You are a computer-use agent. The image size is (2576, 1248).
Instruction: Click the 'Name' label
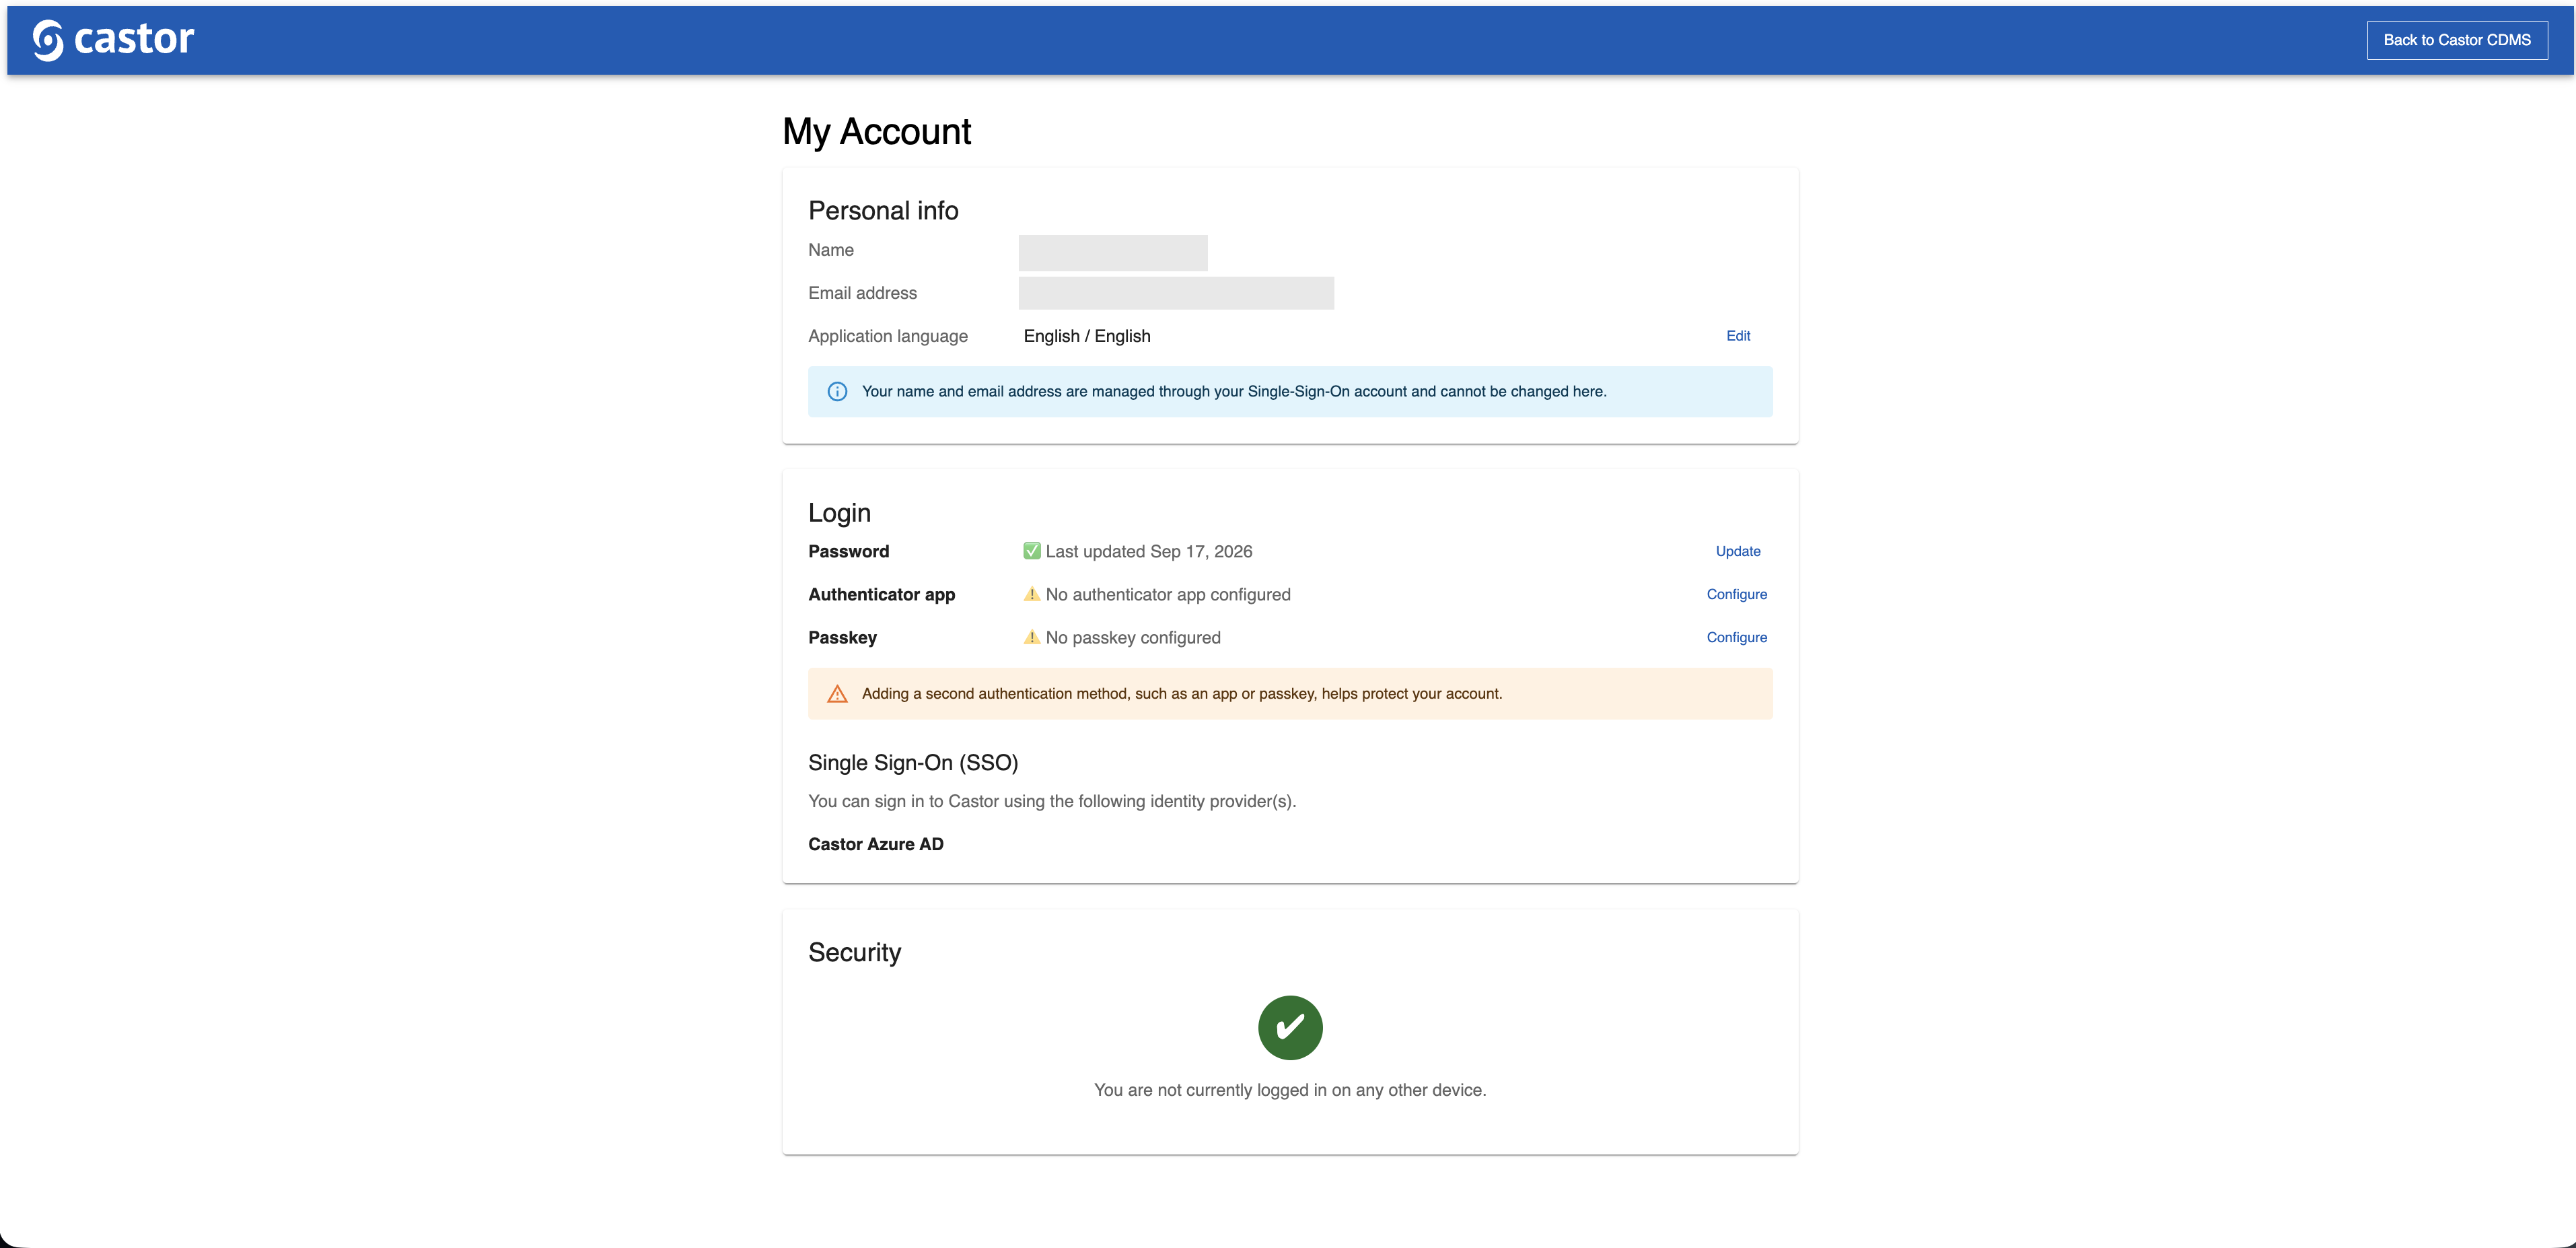[830, 250]
